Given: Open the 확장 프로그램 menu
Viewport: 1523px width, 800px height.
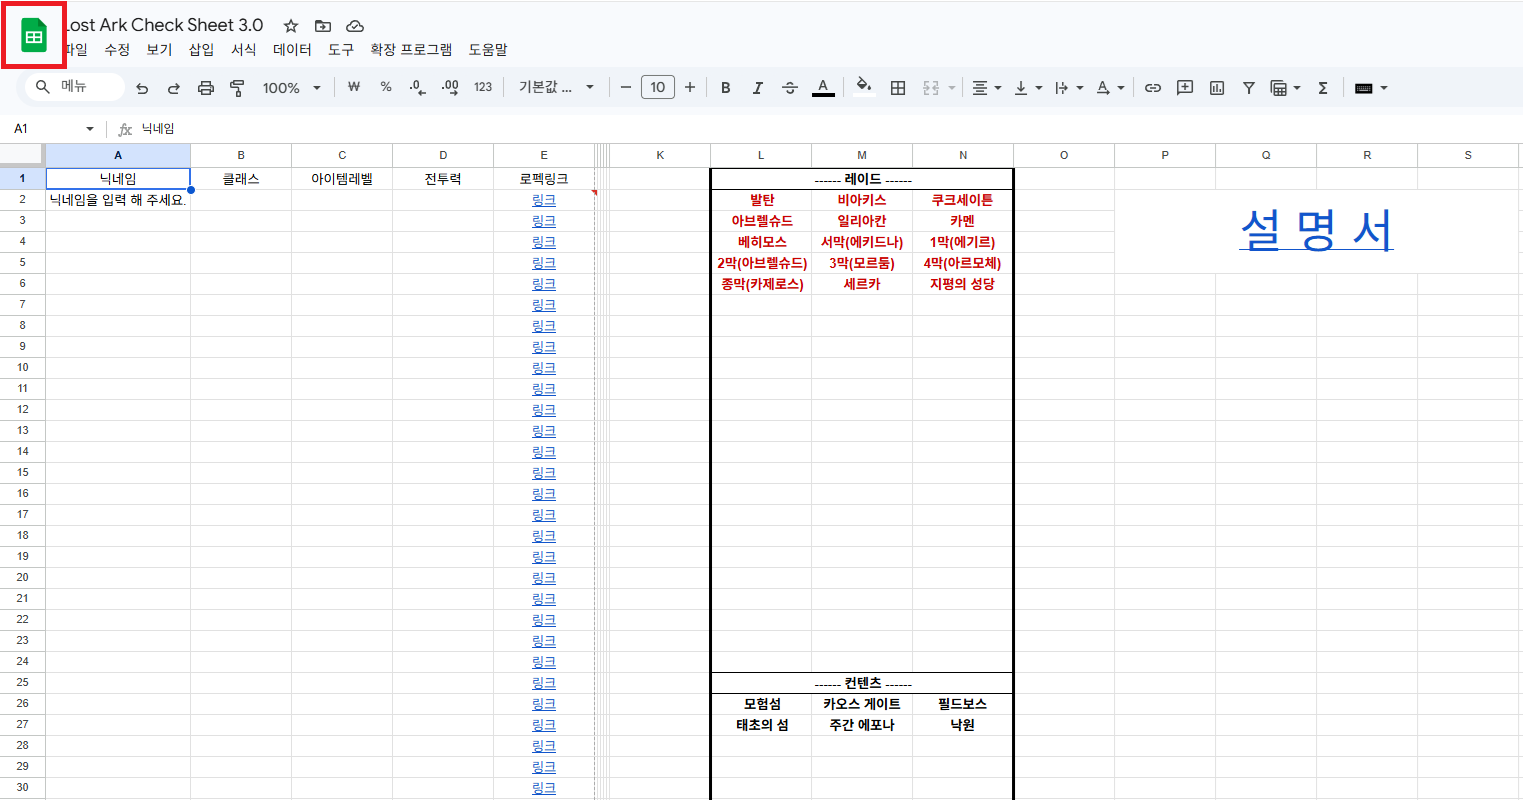Looking at the screenshot, I should click(411, 49).
